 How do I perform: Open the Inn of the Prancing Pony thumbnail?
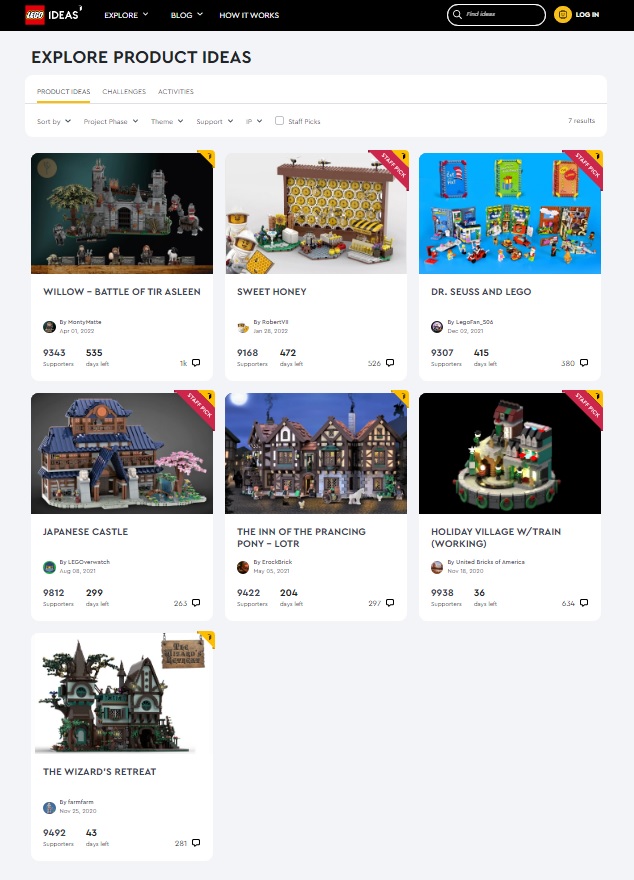[316, 453]
